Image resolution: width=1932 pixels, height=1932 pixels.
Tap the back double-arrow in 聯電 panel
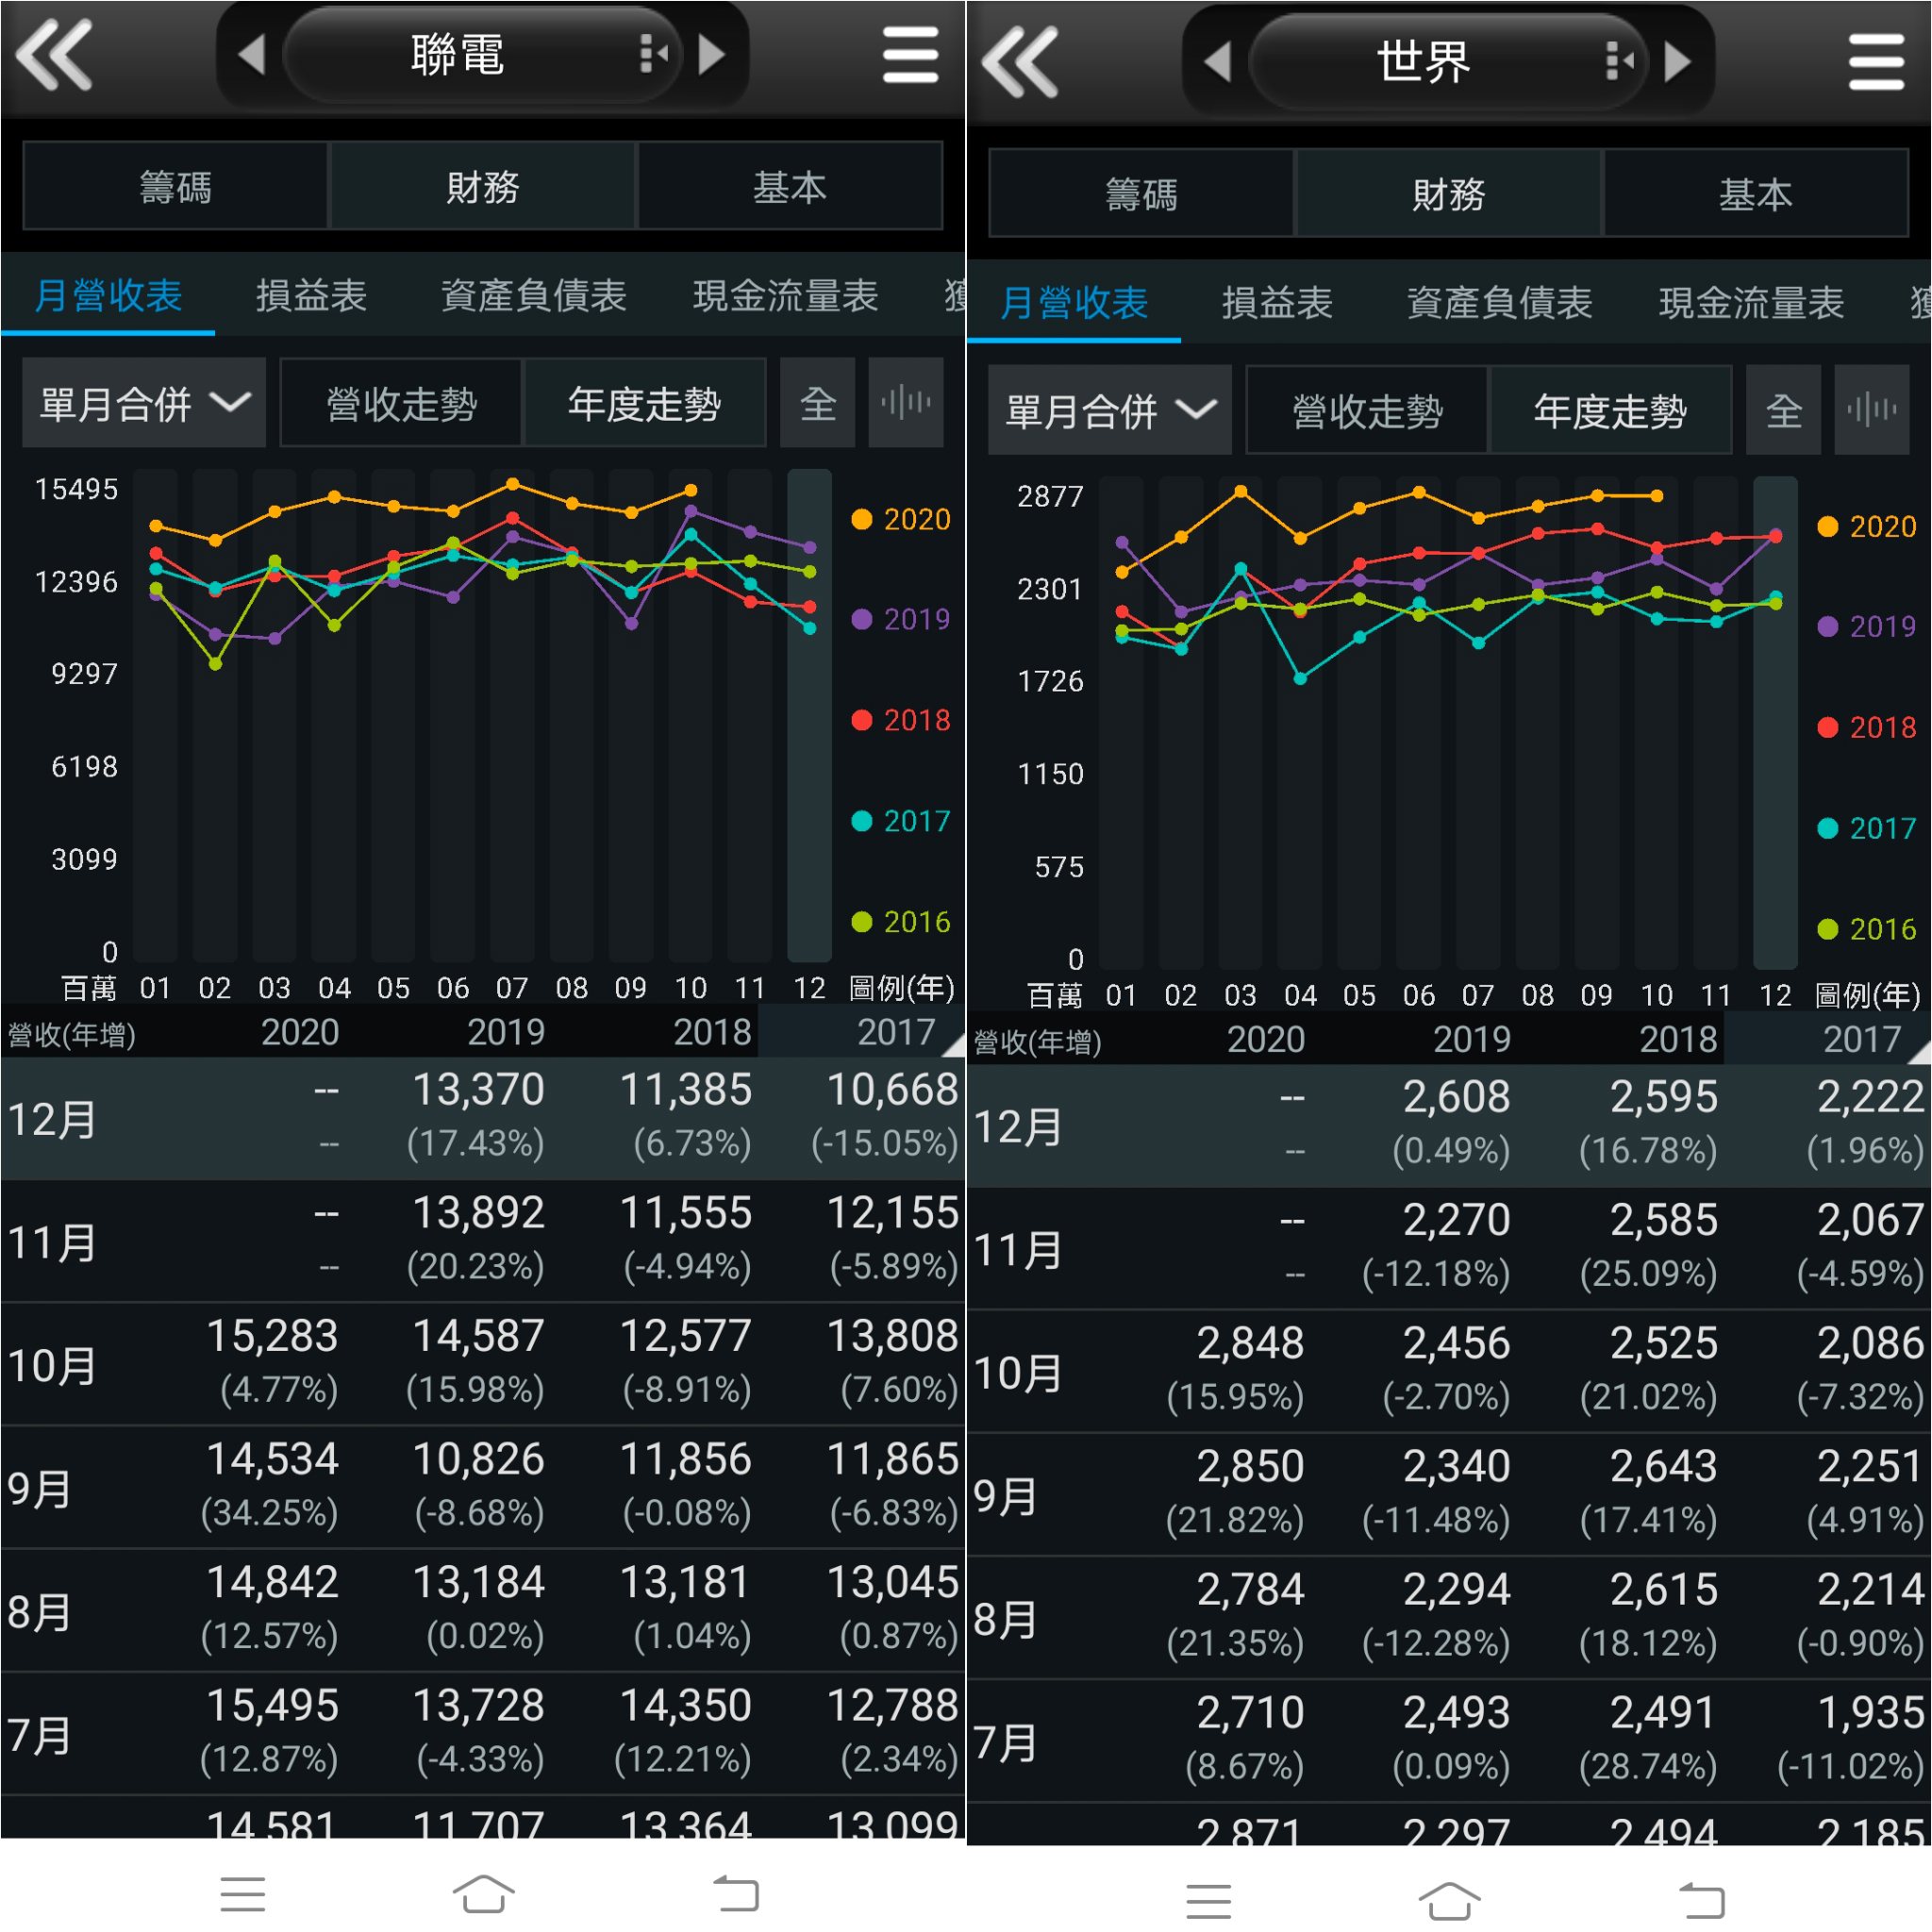[x=55, y=55]
